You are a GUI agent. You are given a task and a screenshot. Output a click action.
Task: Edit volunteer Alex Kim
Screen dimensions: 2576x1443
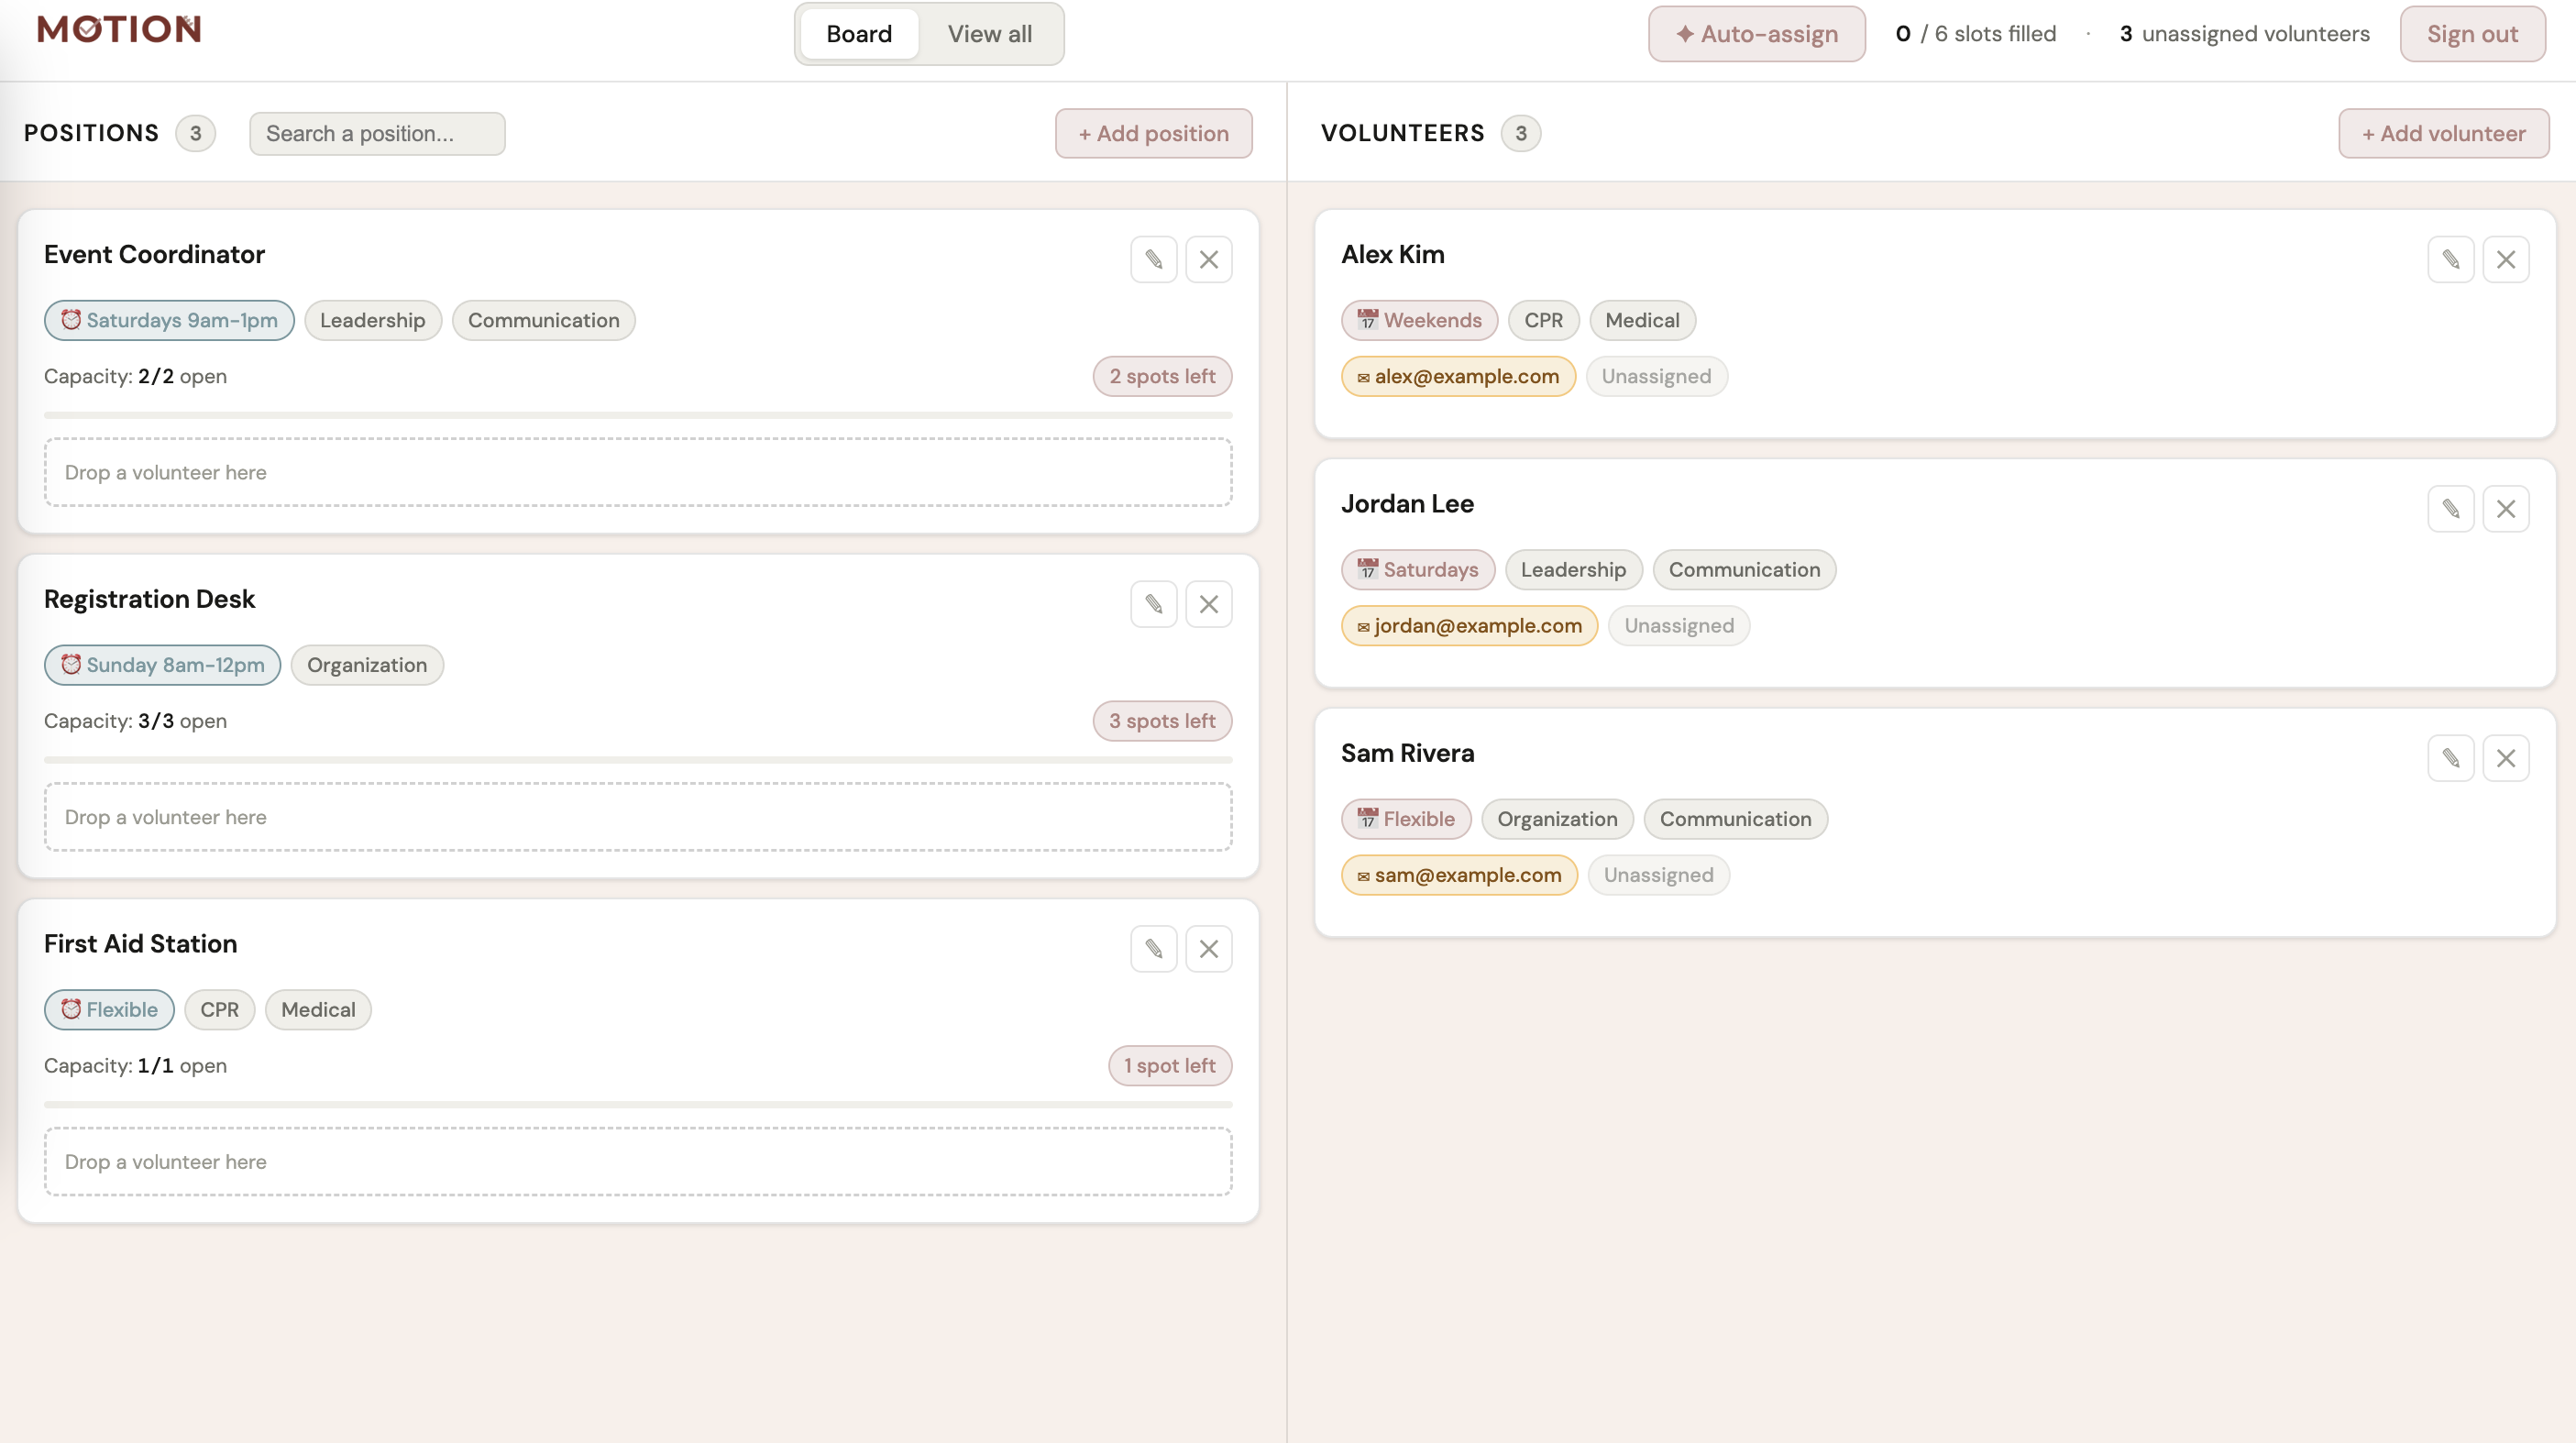2450,260
